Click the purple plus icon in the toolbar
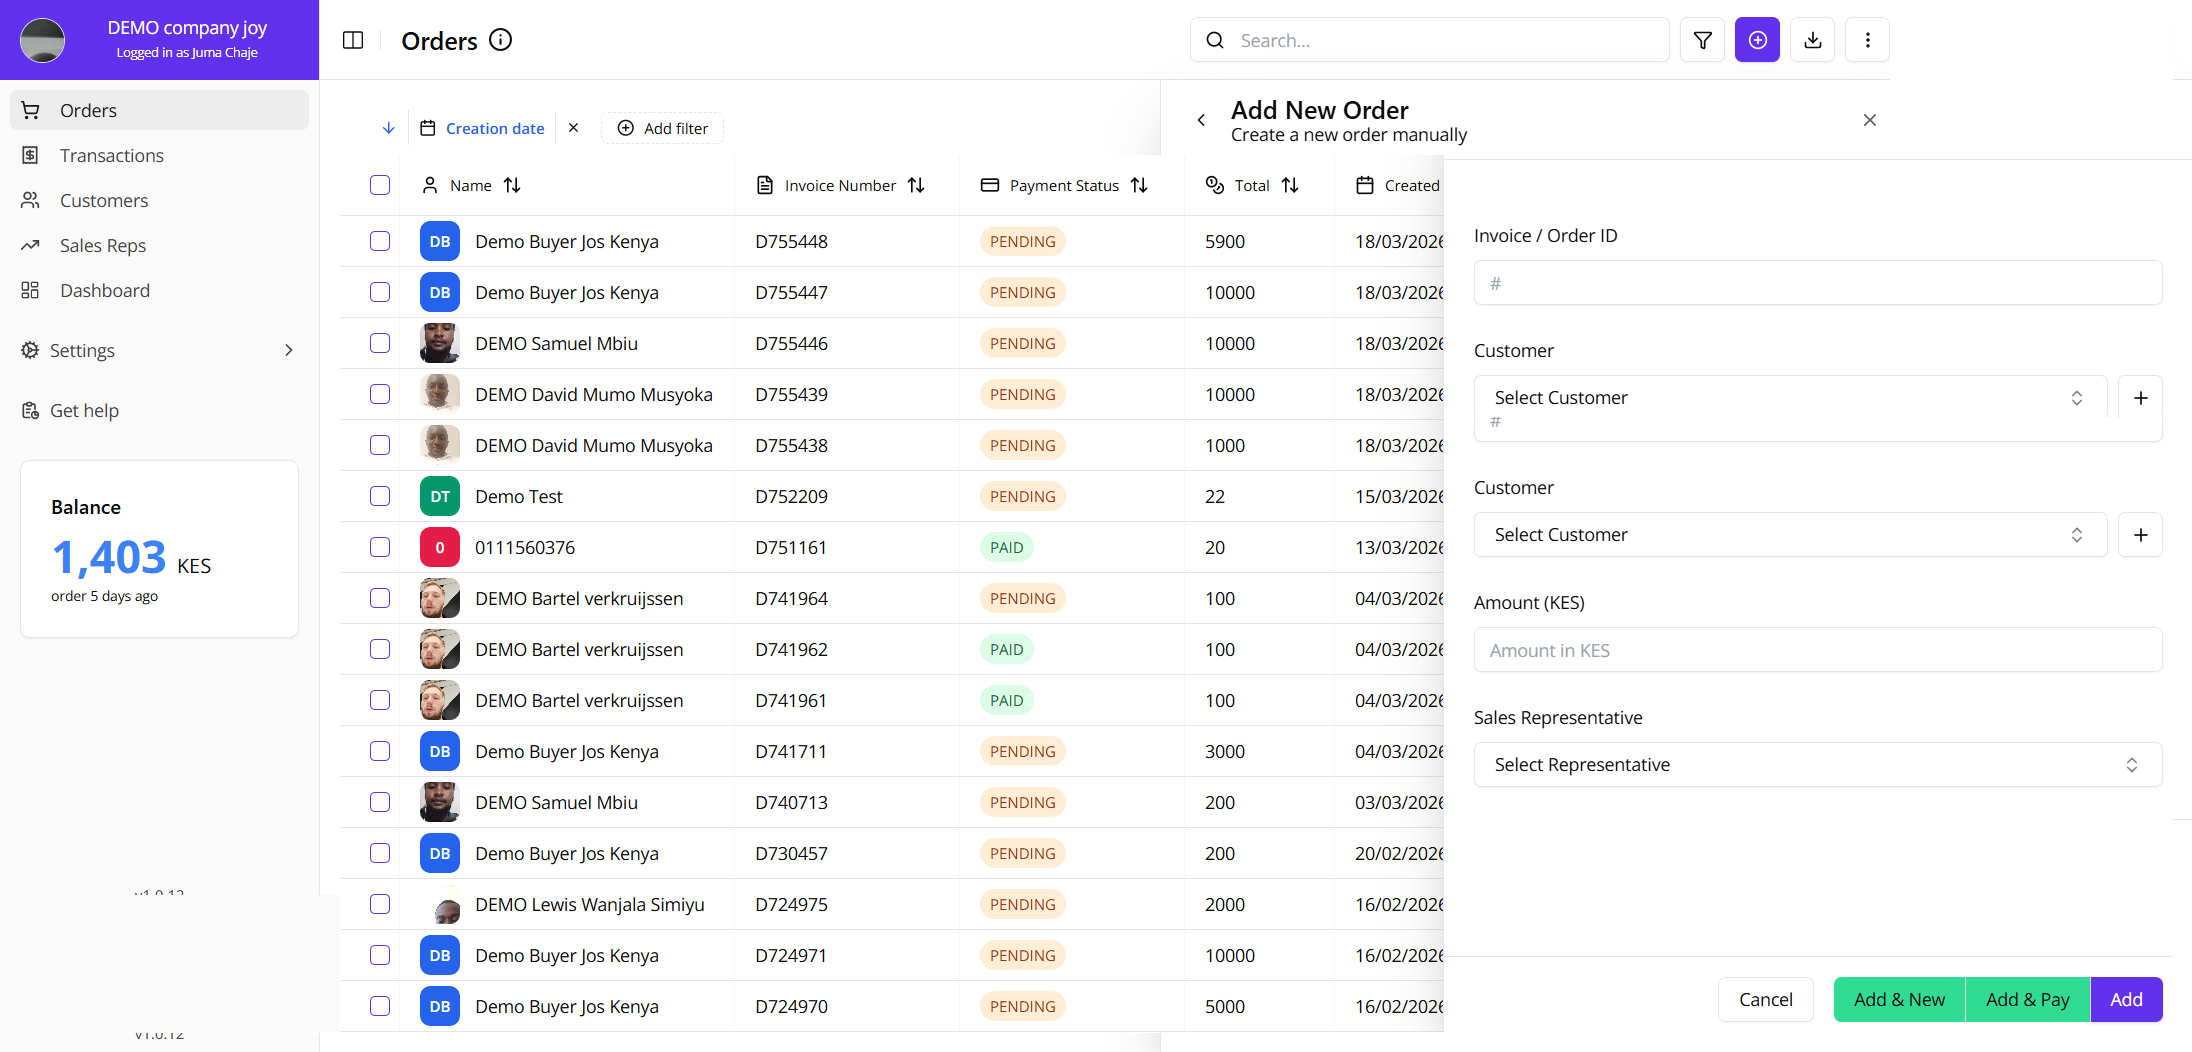The height and width of the screenshot is (1052, 2192). tap(1757, 39)
